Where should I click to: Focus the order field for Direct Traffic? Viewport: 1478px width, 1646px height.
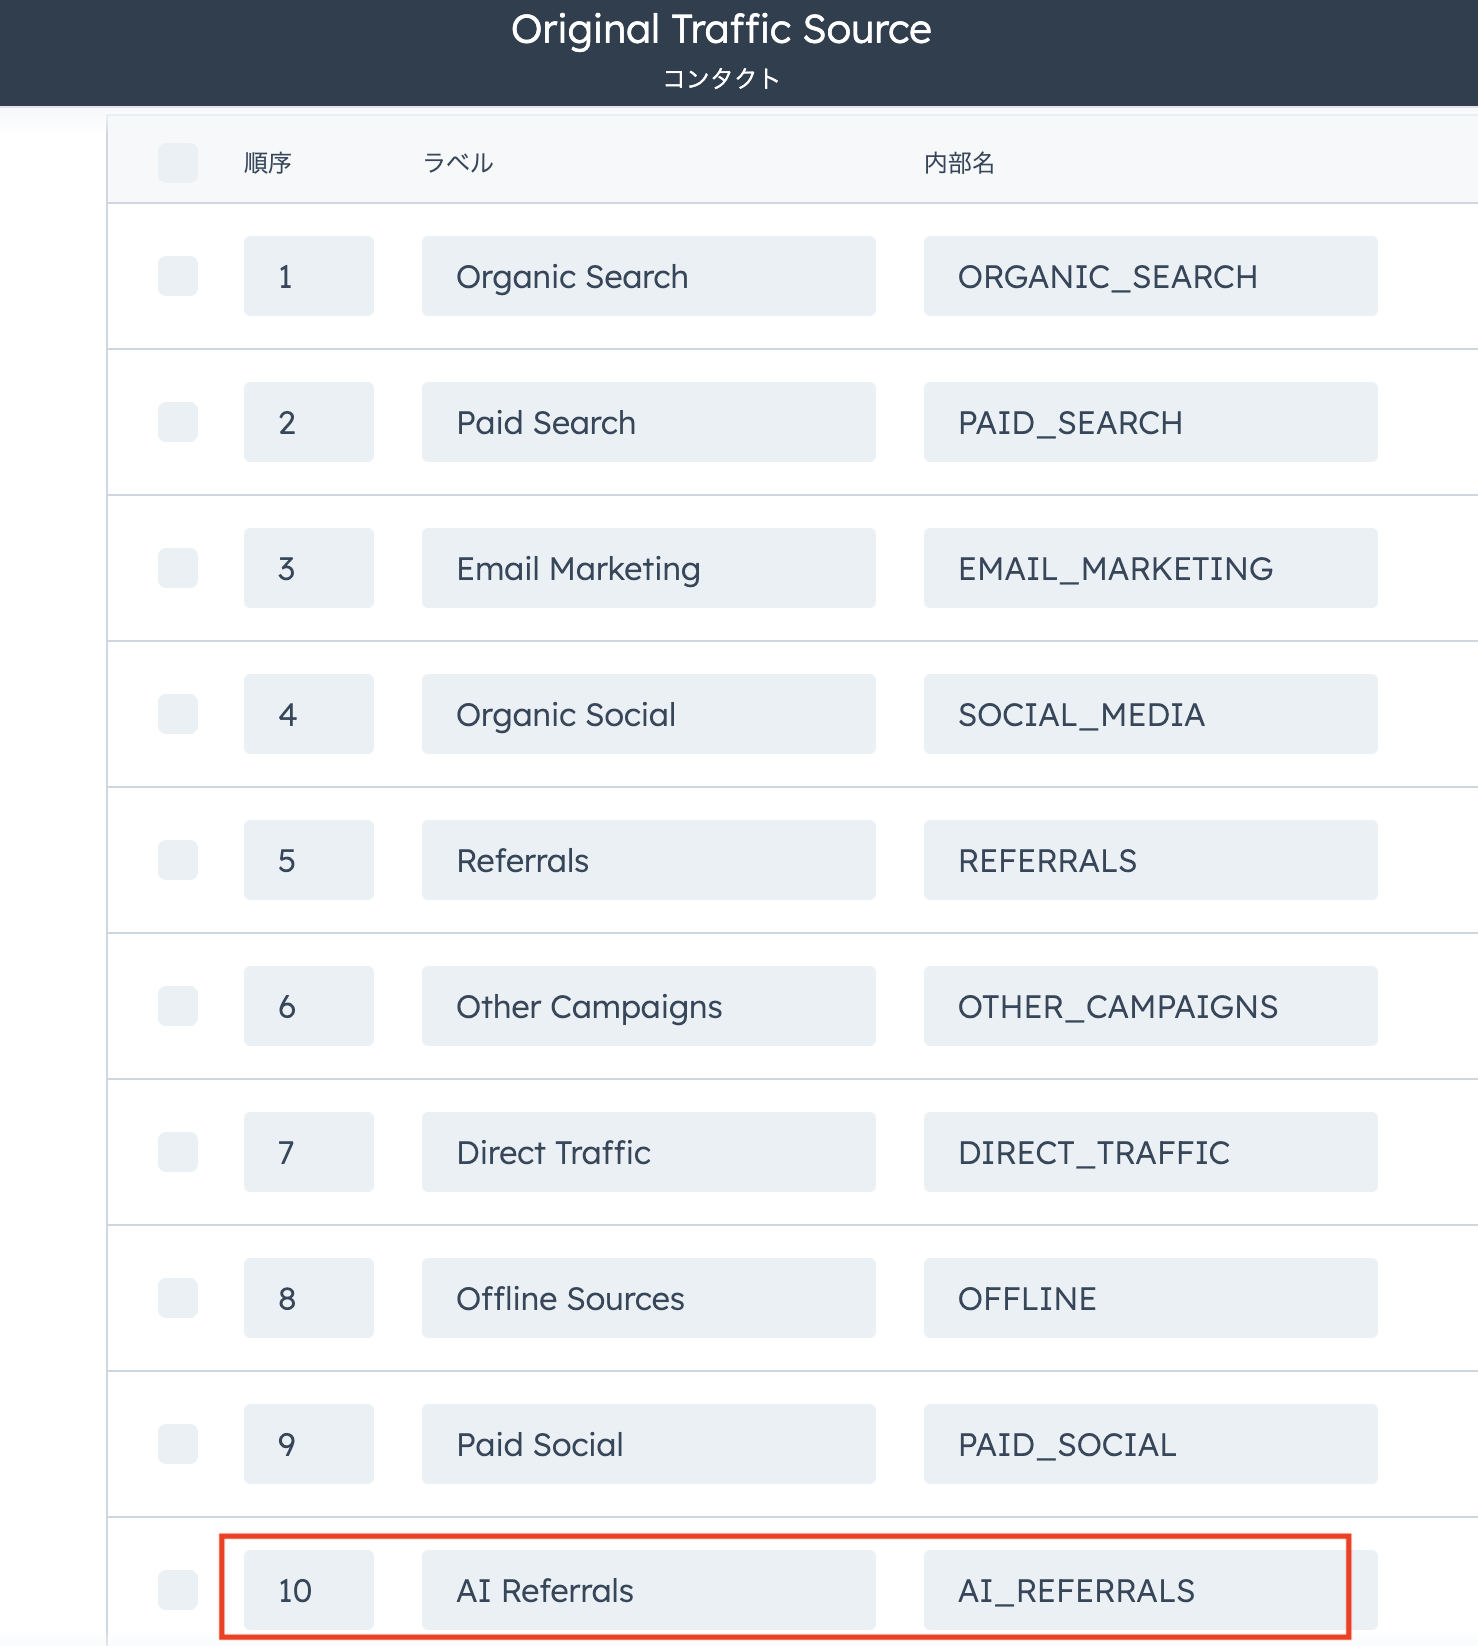pyautogui.click(x=309, y=1152)
